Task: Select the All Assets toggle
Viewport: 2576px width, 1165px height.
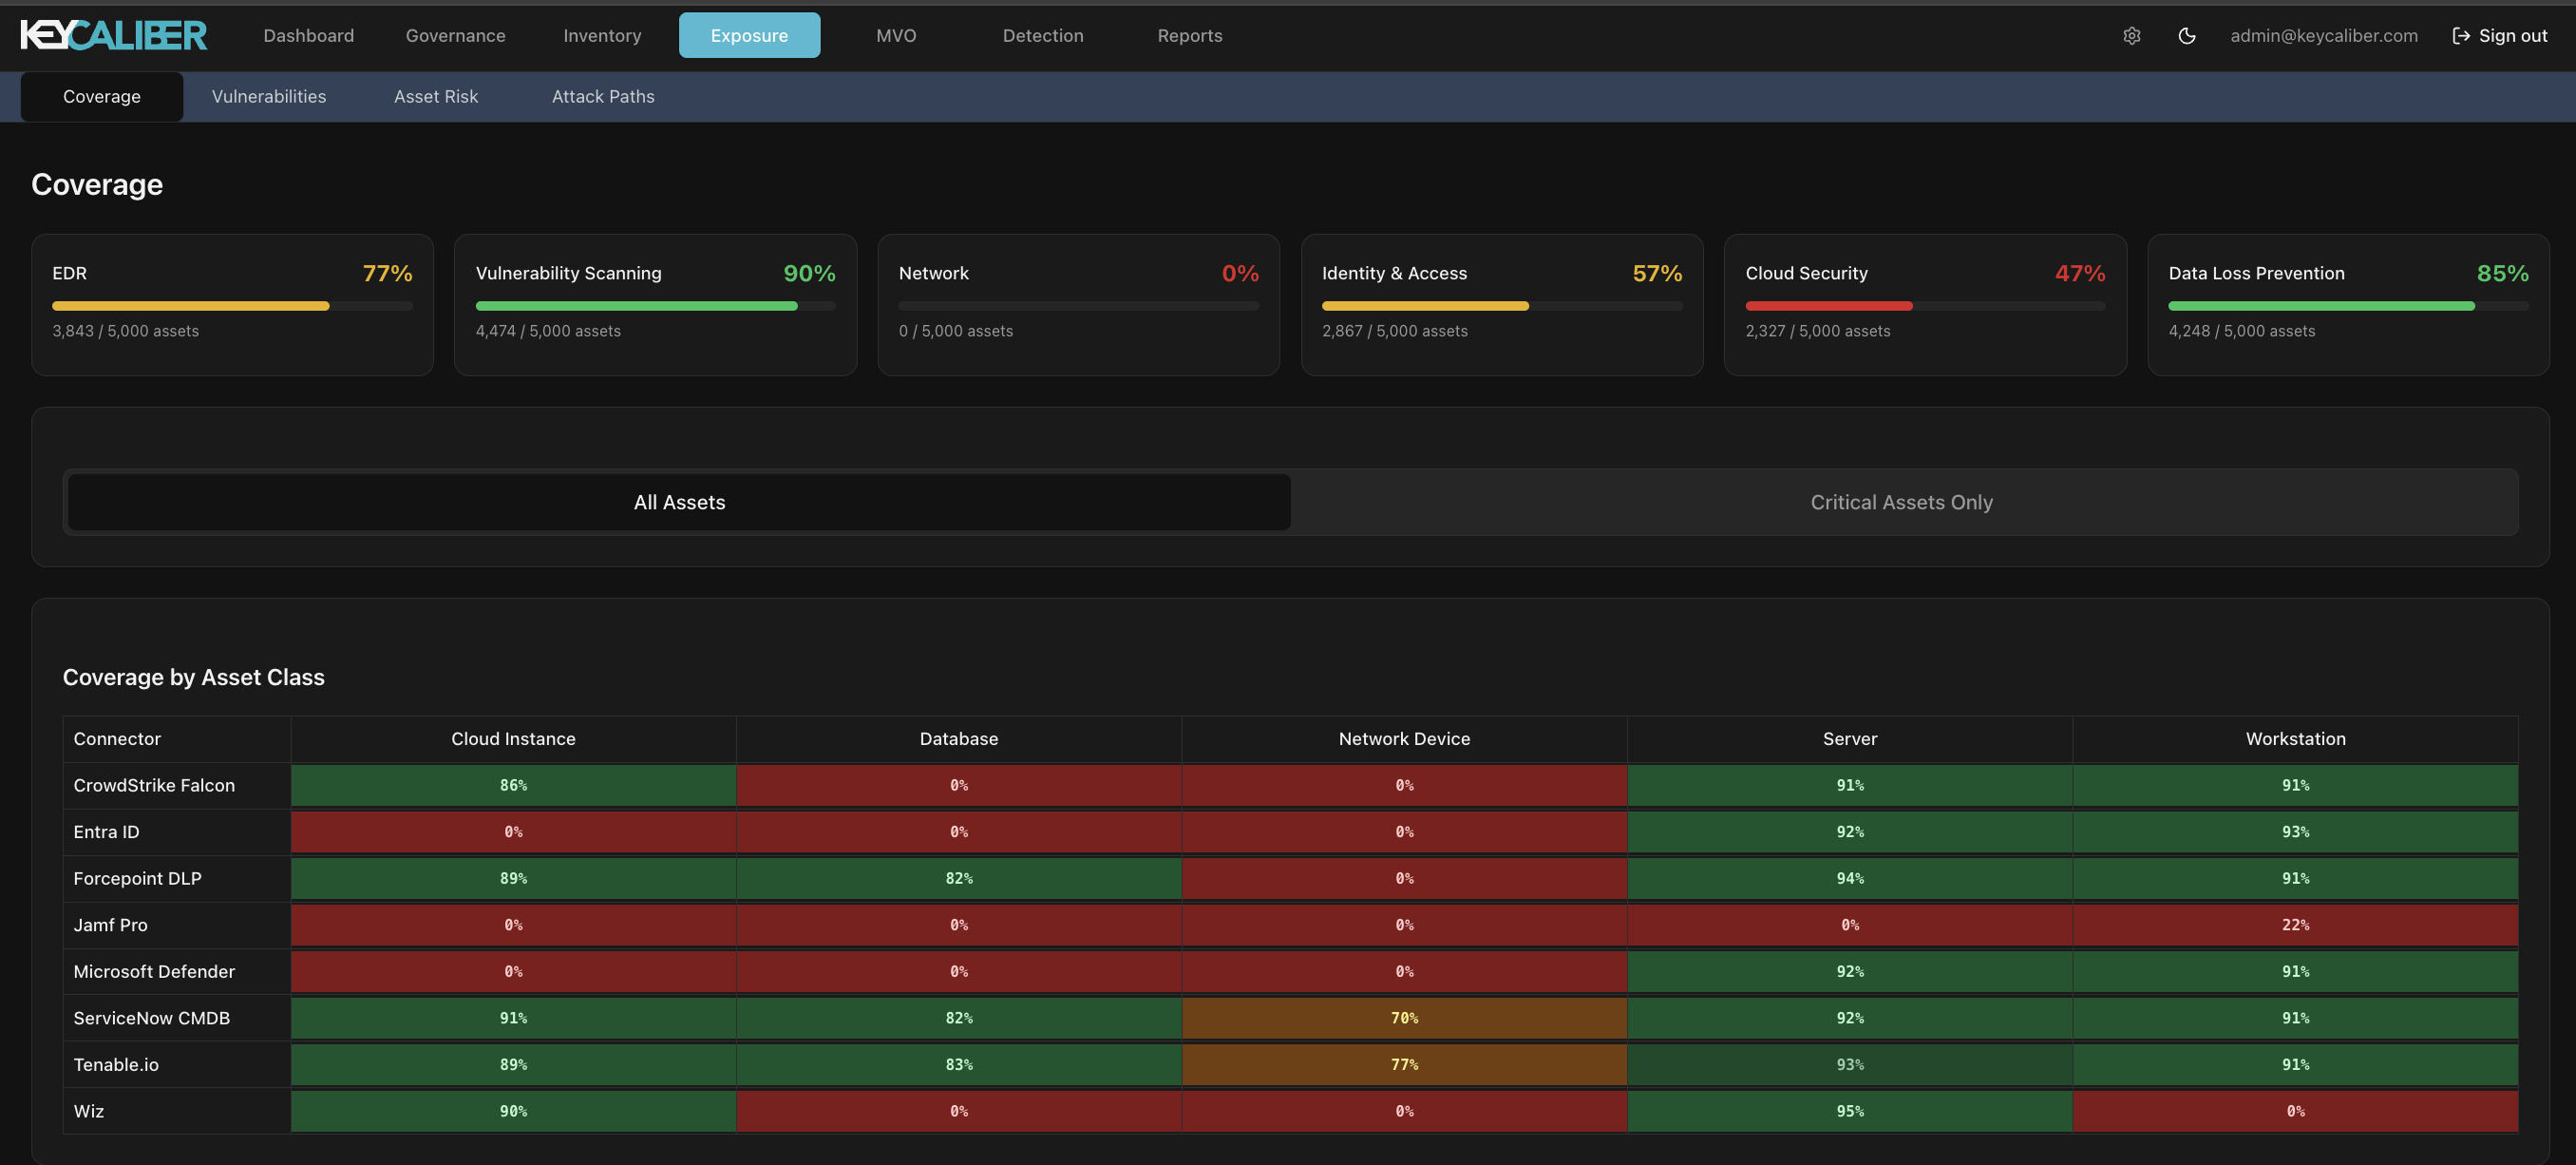Action: click(679, 502)
